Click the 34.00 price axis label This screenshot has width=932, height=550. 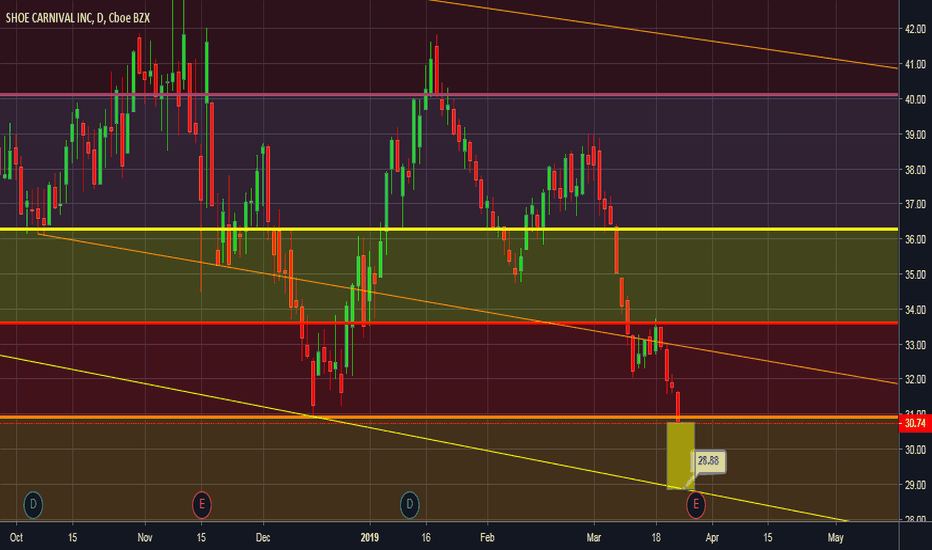(x=915, y=309)
